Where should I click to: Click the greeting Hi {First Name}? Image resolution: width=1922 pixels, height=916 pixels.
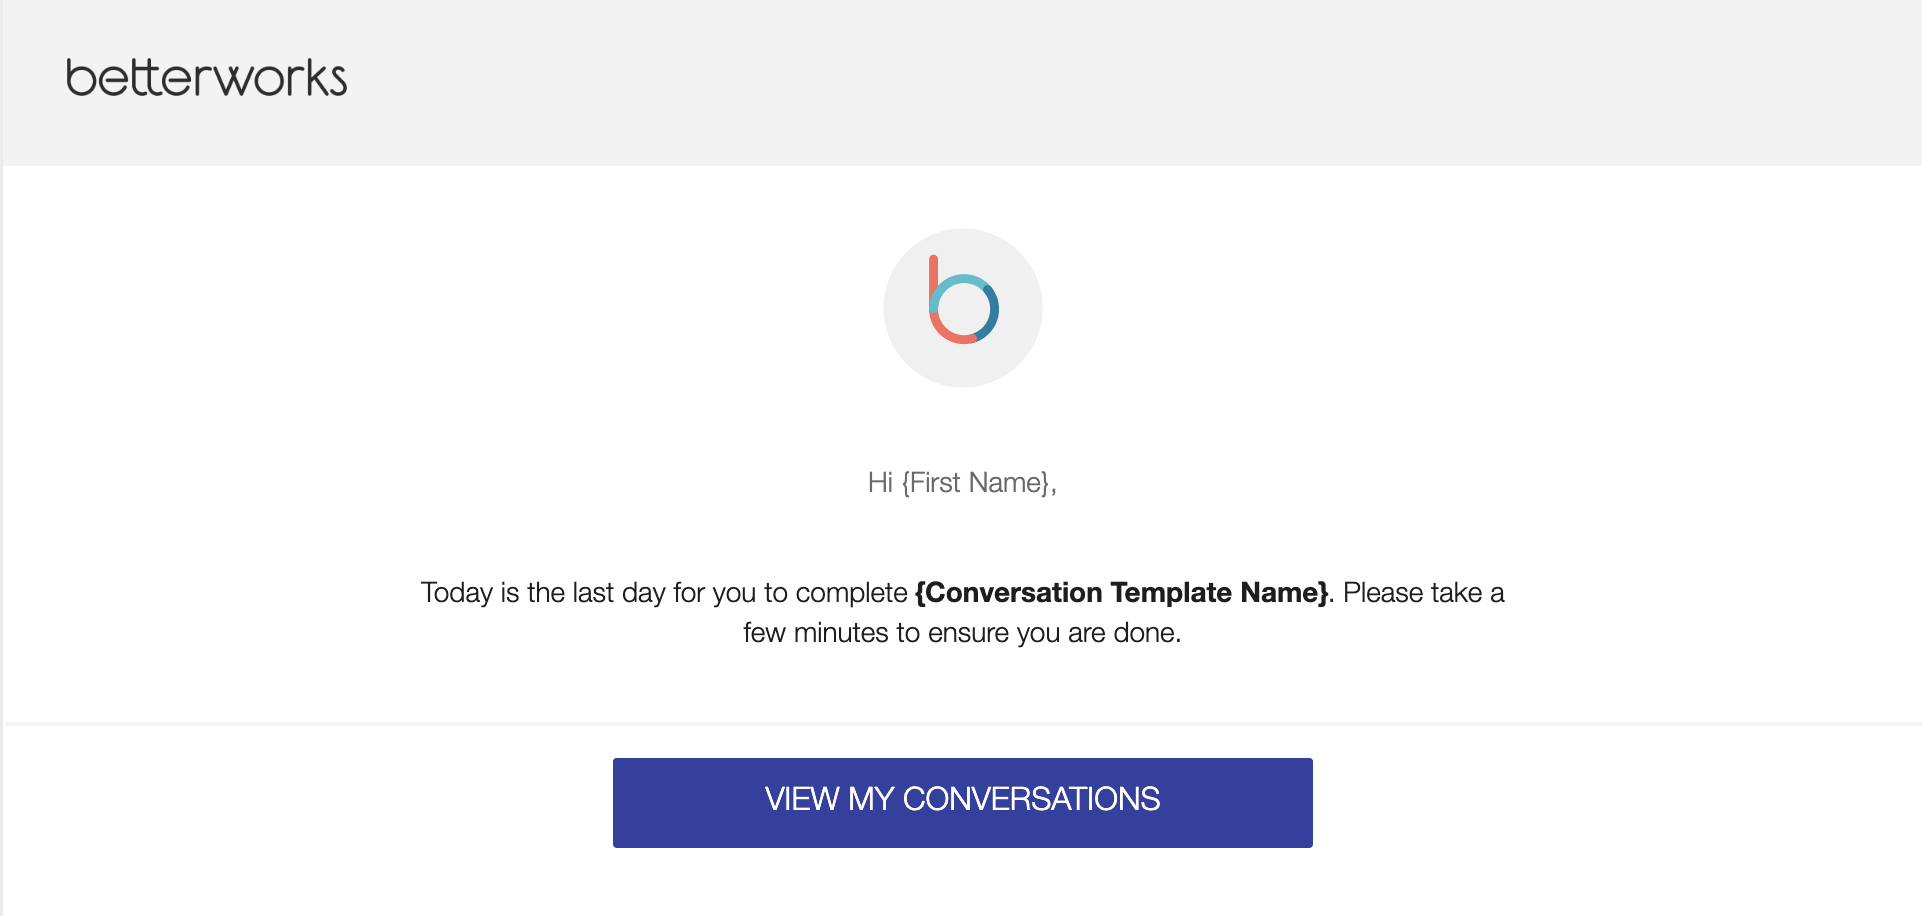pos(962,483)
